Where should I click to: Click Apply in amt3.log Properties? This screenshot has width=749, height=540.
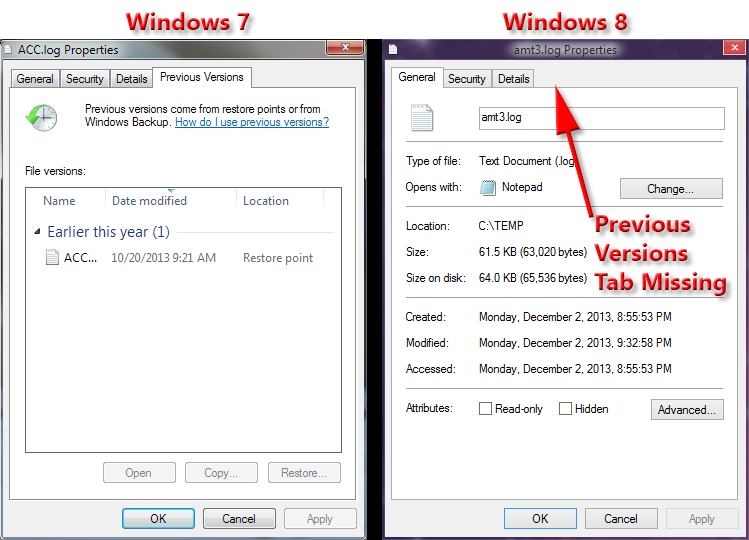pyautogui.click(x=702, y=518)
